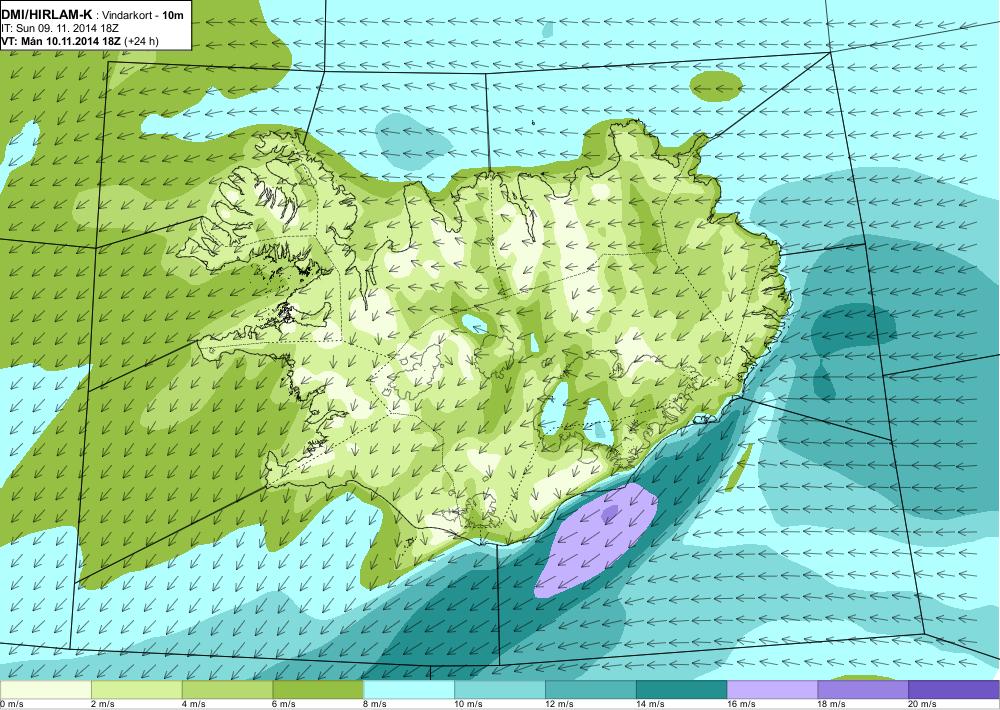Choose the dark teal 14–16 m/s legend swatch
The width and height of the screenshot is (1000, 710).
pyautogui.click(x=682, y=690)
